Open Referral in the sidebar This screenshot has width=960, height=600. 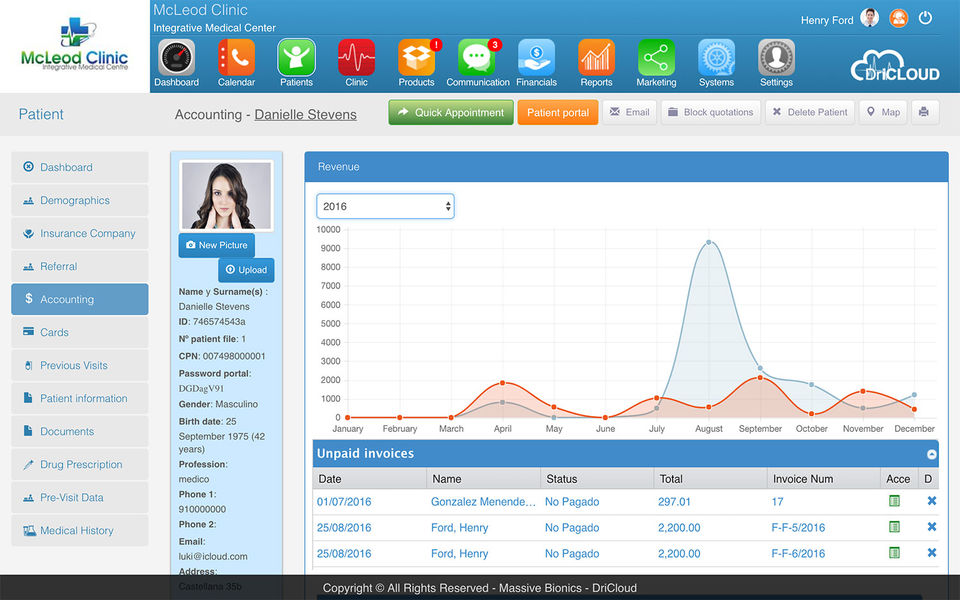tap(80, 266)
